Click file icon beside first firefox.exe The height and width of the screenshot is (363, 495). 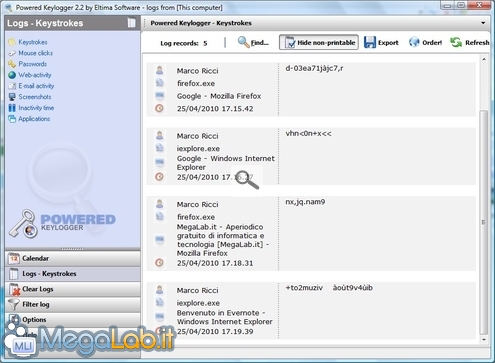point(160,83)
